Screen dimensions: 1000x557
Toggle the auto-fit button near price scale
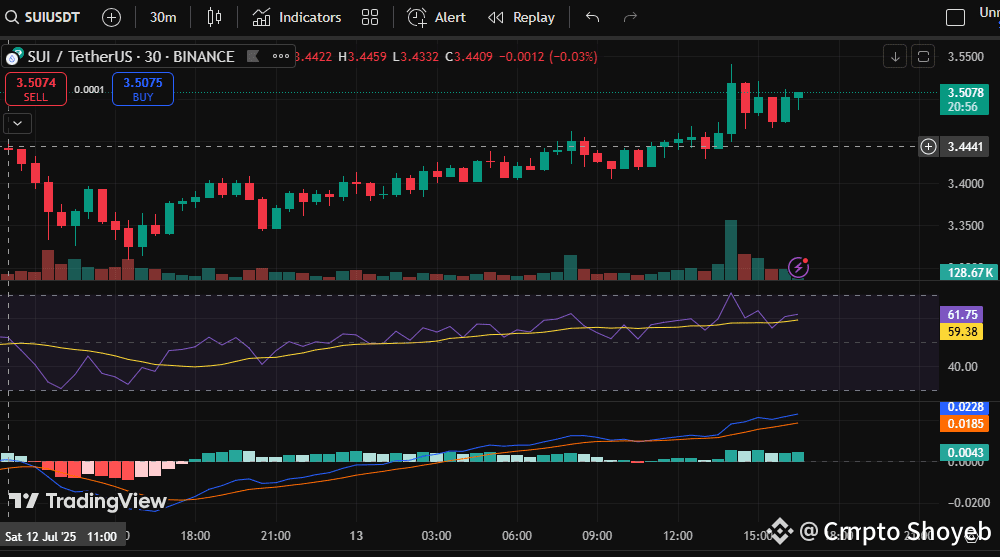pyautogui.click(x=923, y=56)
